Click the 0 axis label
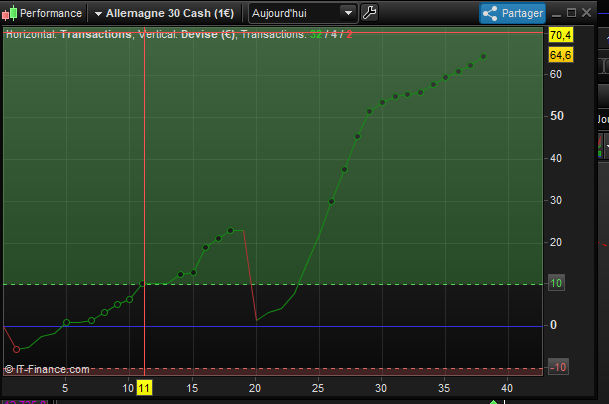The image size is (609, 404). pyautogui.click(x=553, y=325)
